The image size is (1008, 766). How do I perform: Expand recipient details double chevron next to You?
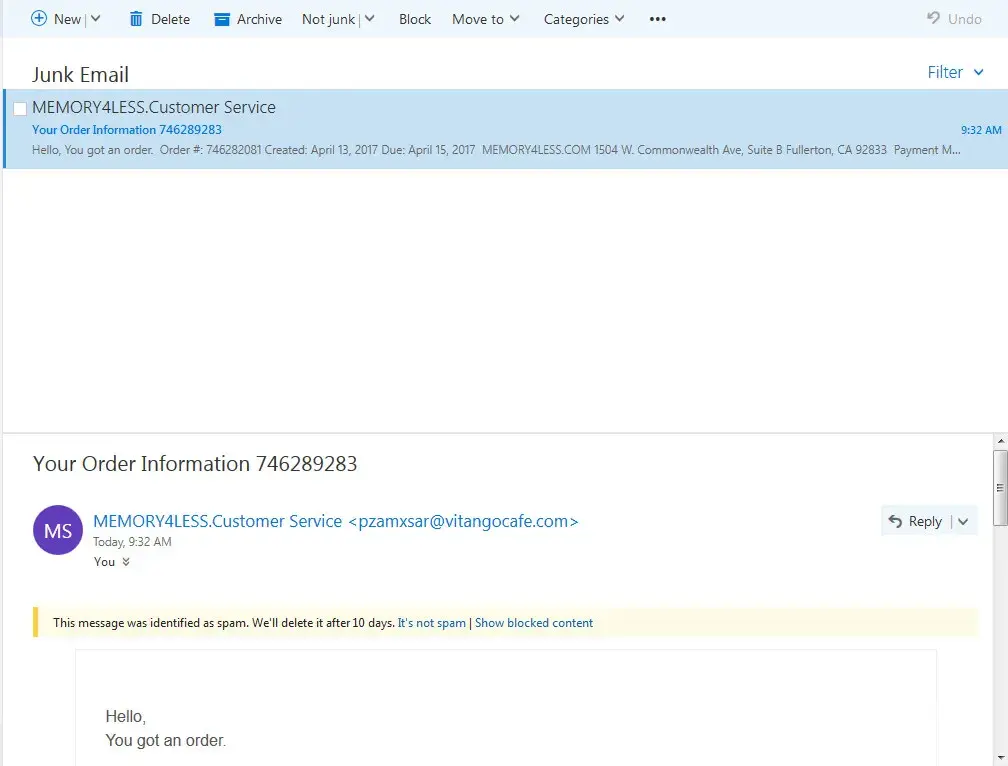(x=126, y=562)
